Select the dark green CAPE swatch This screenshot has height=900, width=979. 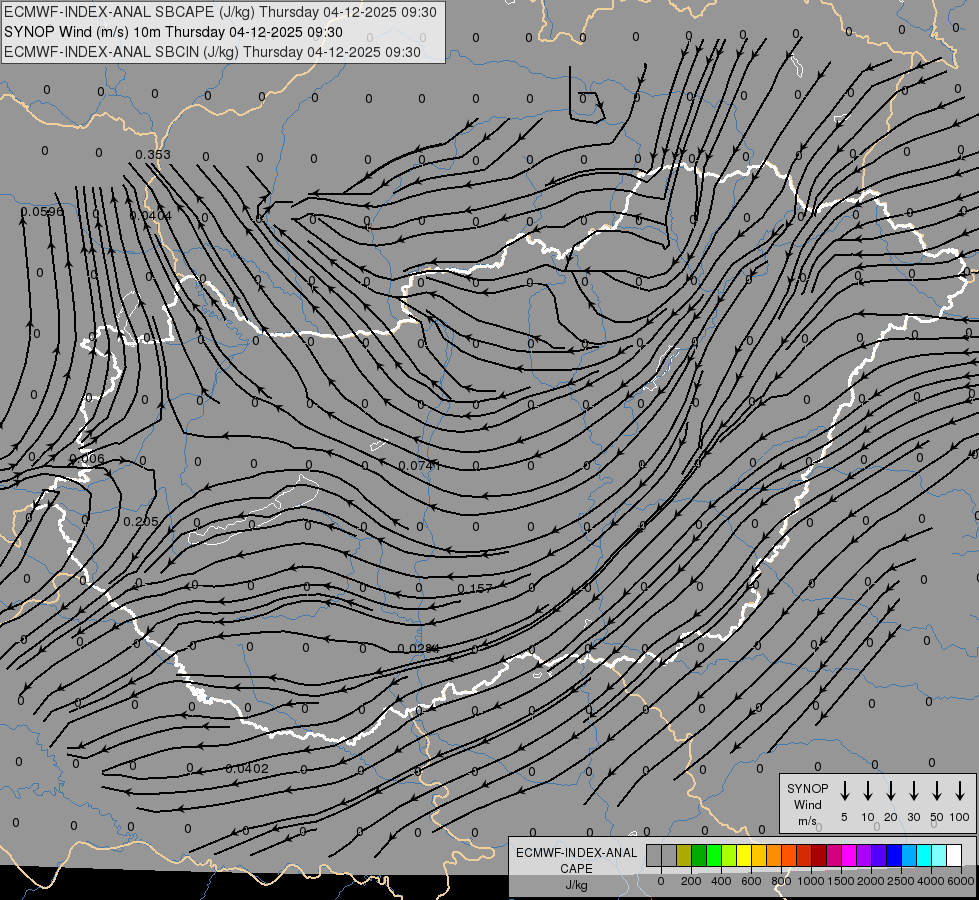[x=699, y=855]
